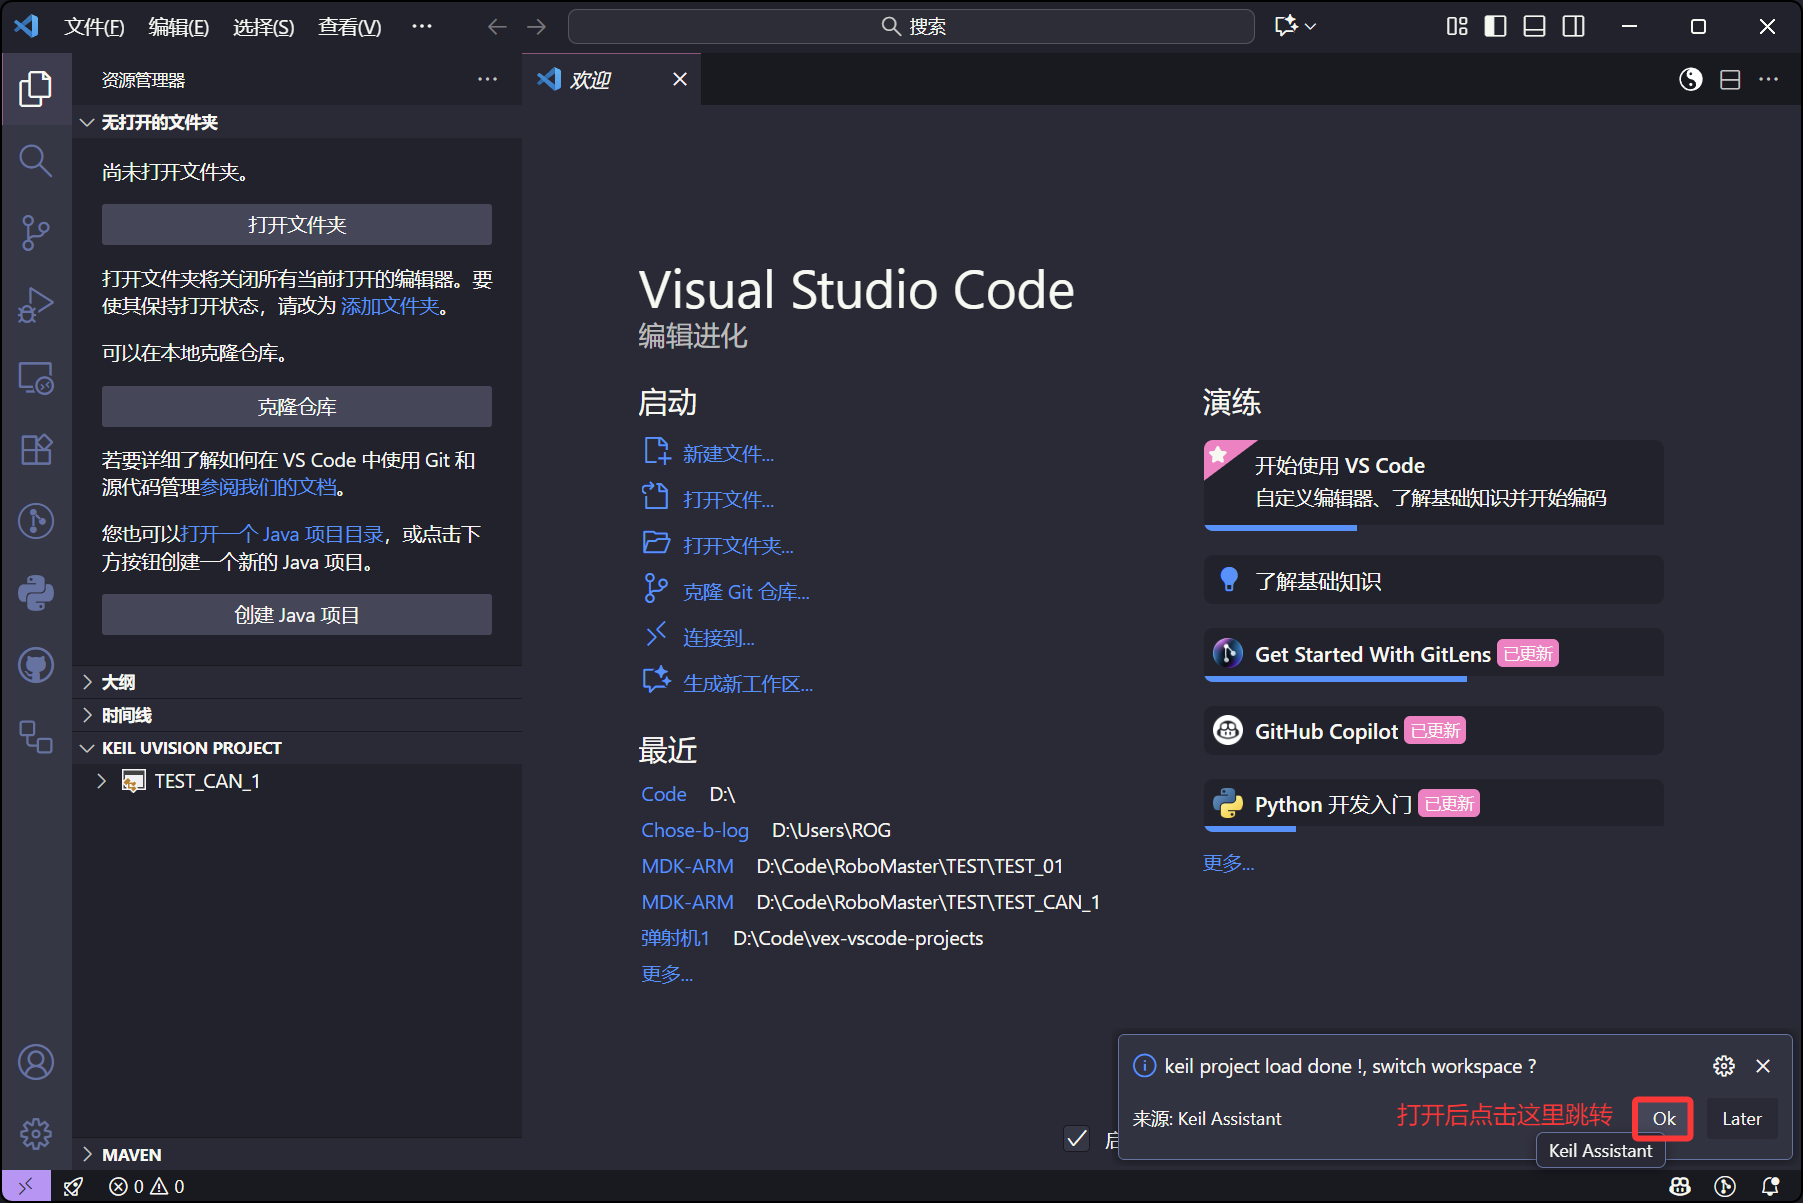Click the 克隆仓库 button
Viewport: 1803px width, 1203px height.
pos(296,407)
